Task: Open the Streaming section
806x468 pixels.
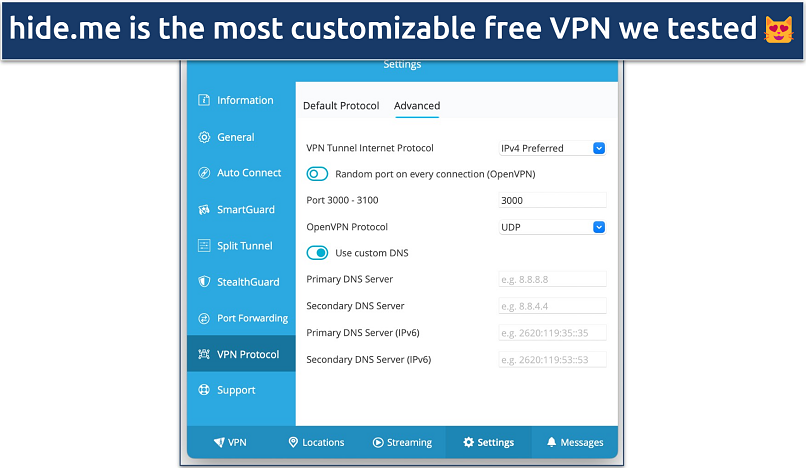Action: tap(402, 442)
